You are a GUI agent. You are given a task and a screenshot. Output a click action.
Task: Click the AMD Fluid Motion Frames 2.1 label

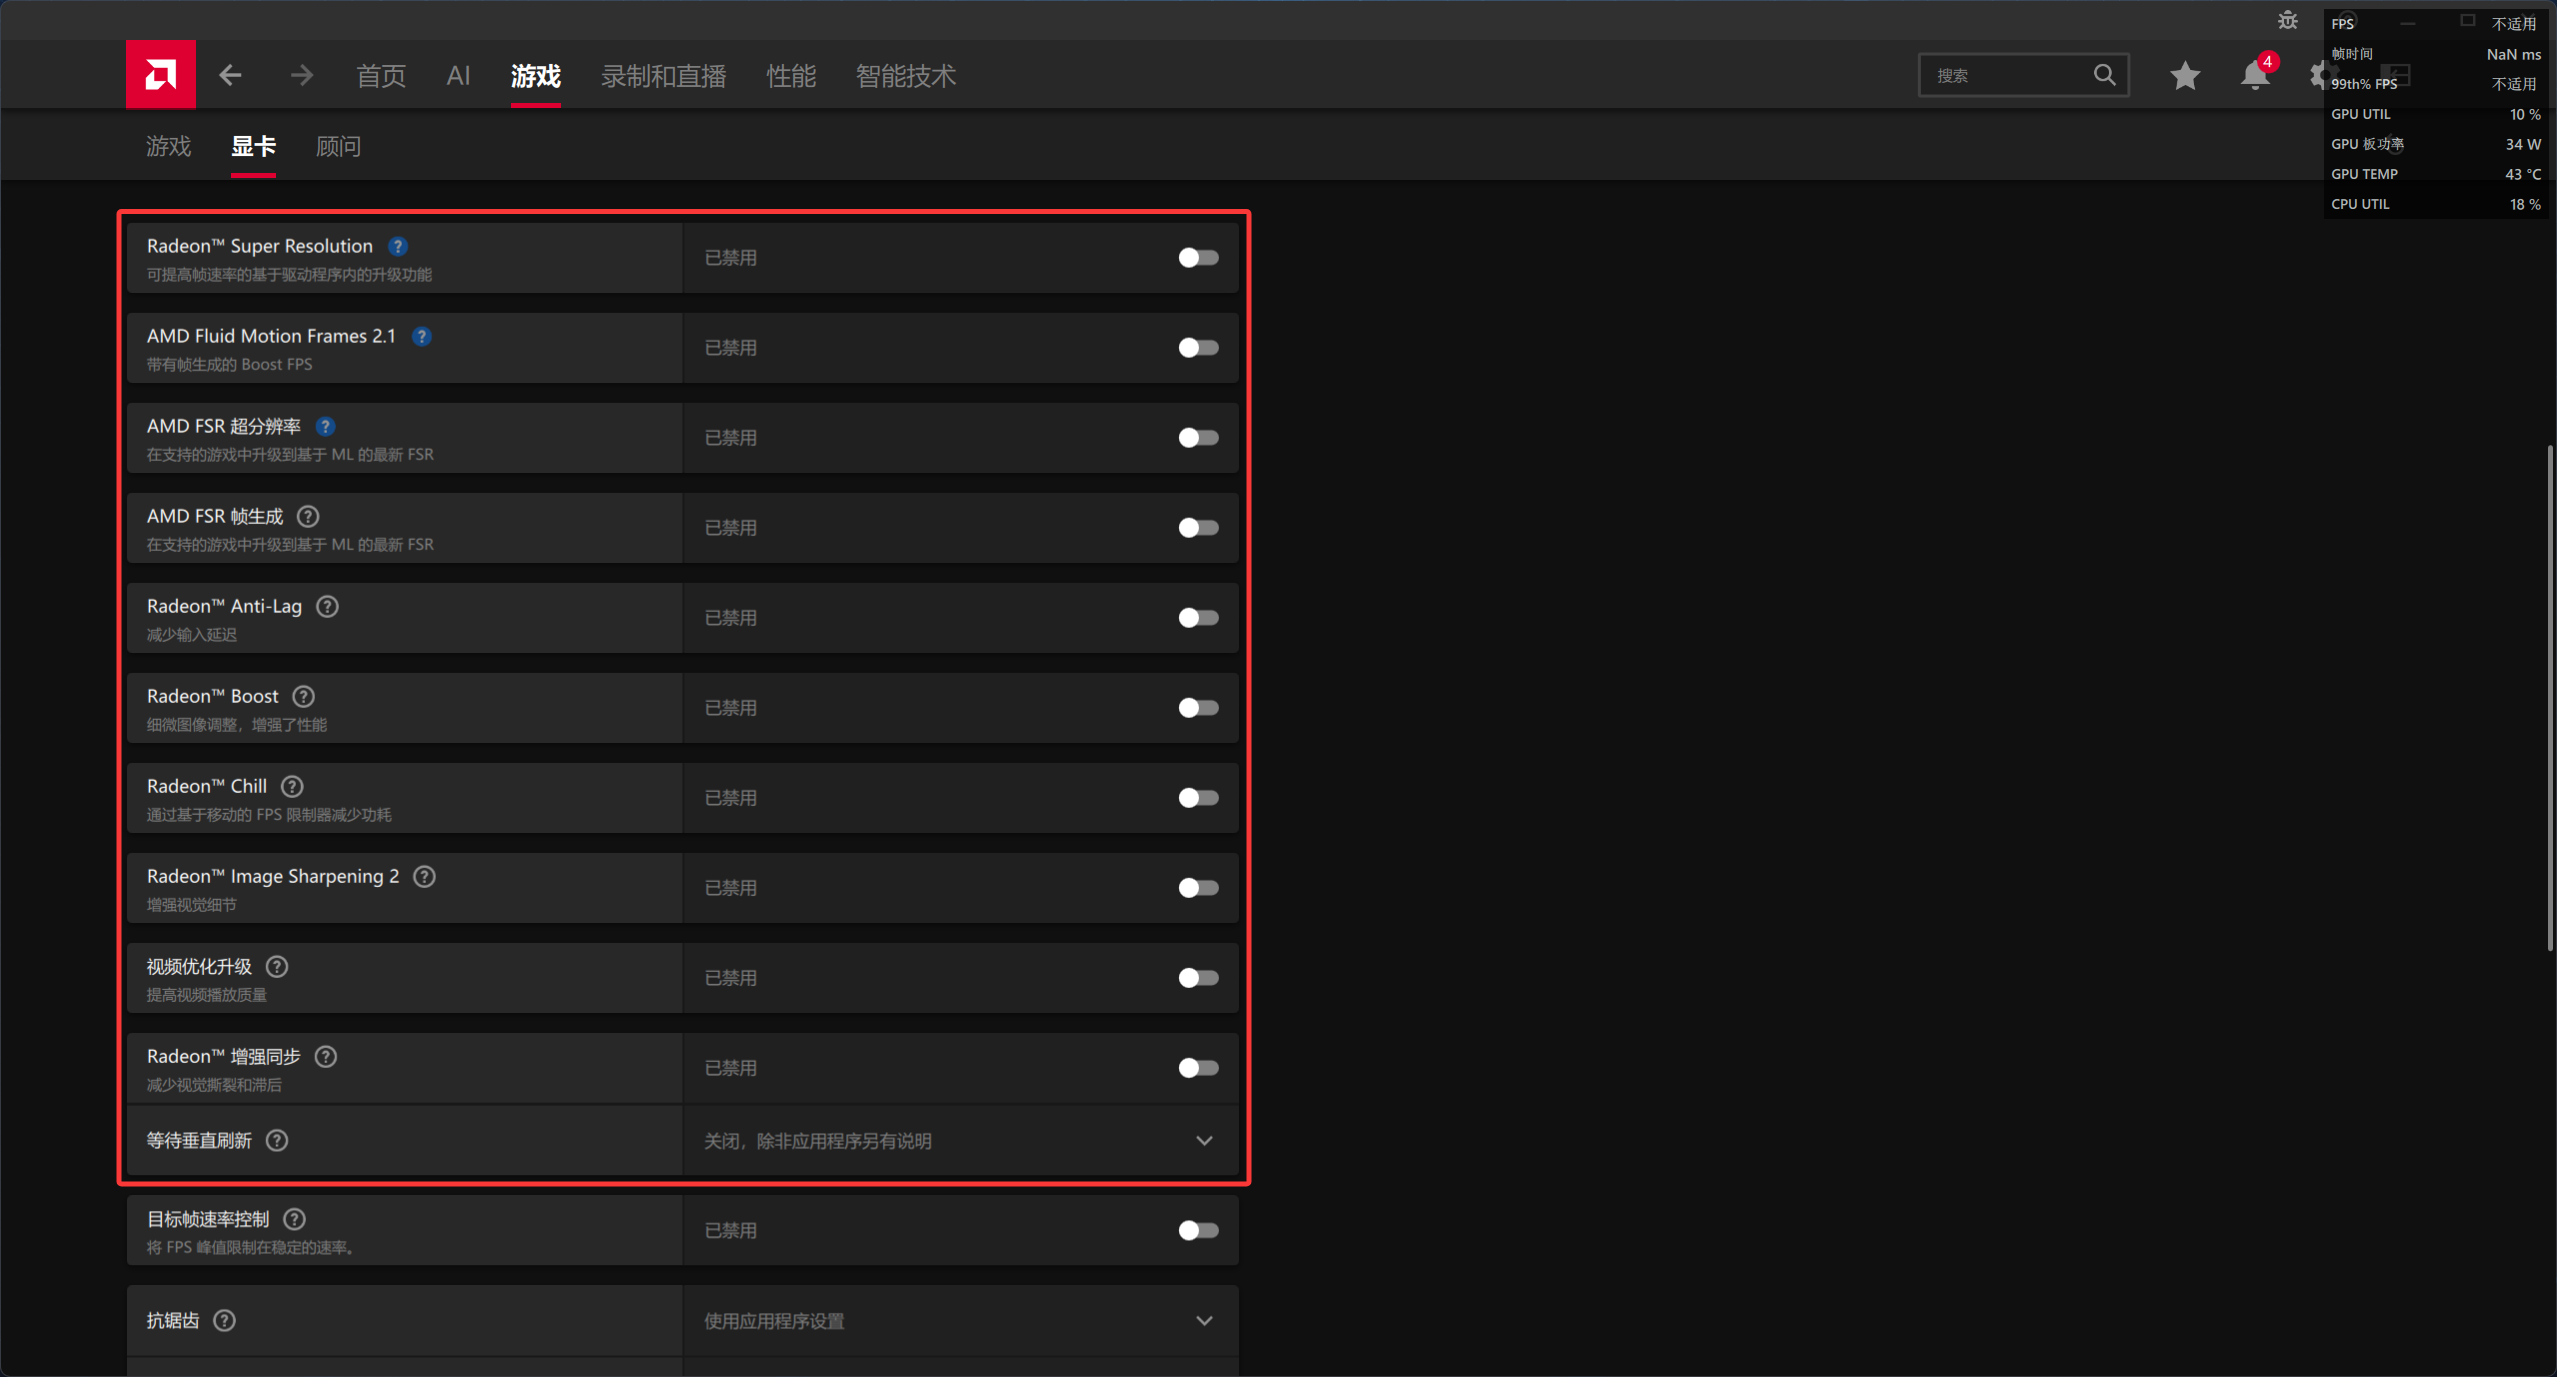[271, 336]
